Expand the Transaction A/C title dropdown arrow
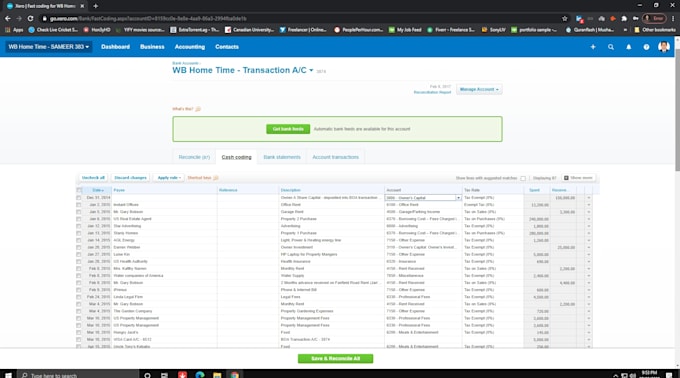Screen dimensions: 680x378 (x=311, y=70)
